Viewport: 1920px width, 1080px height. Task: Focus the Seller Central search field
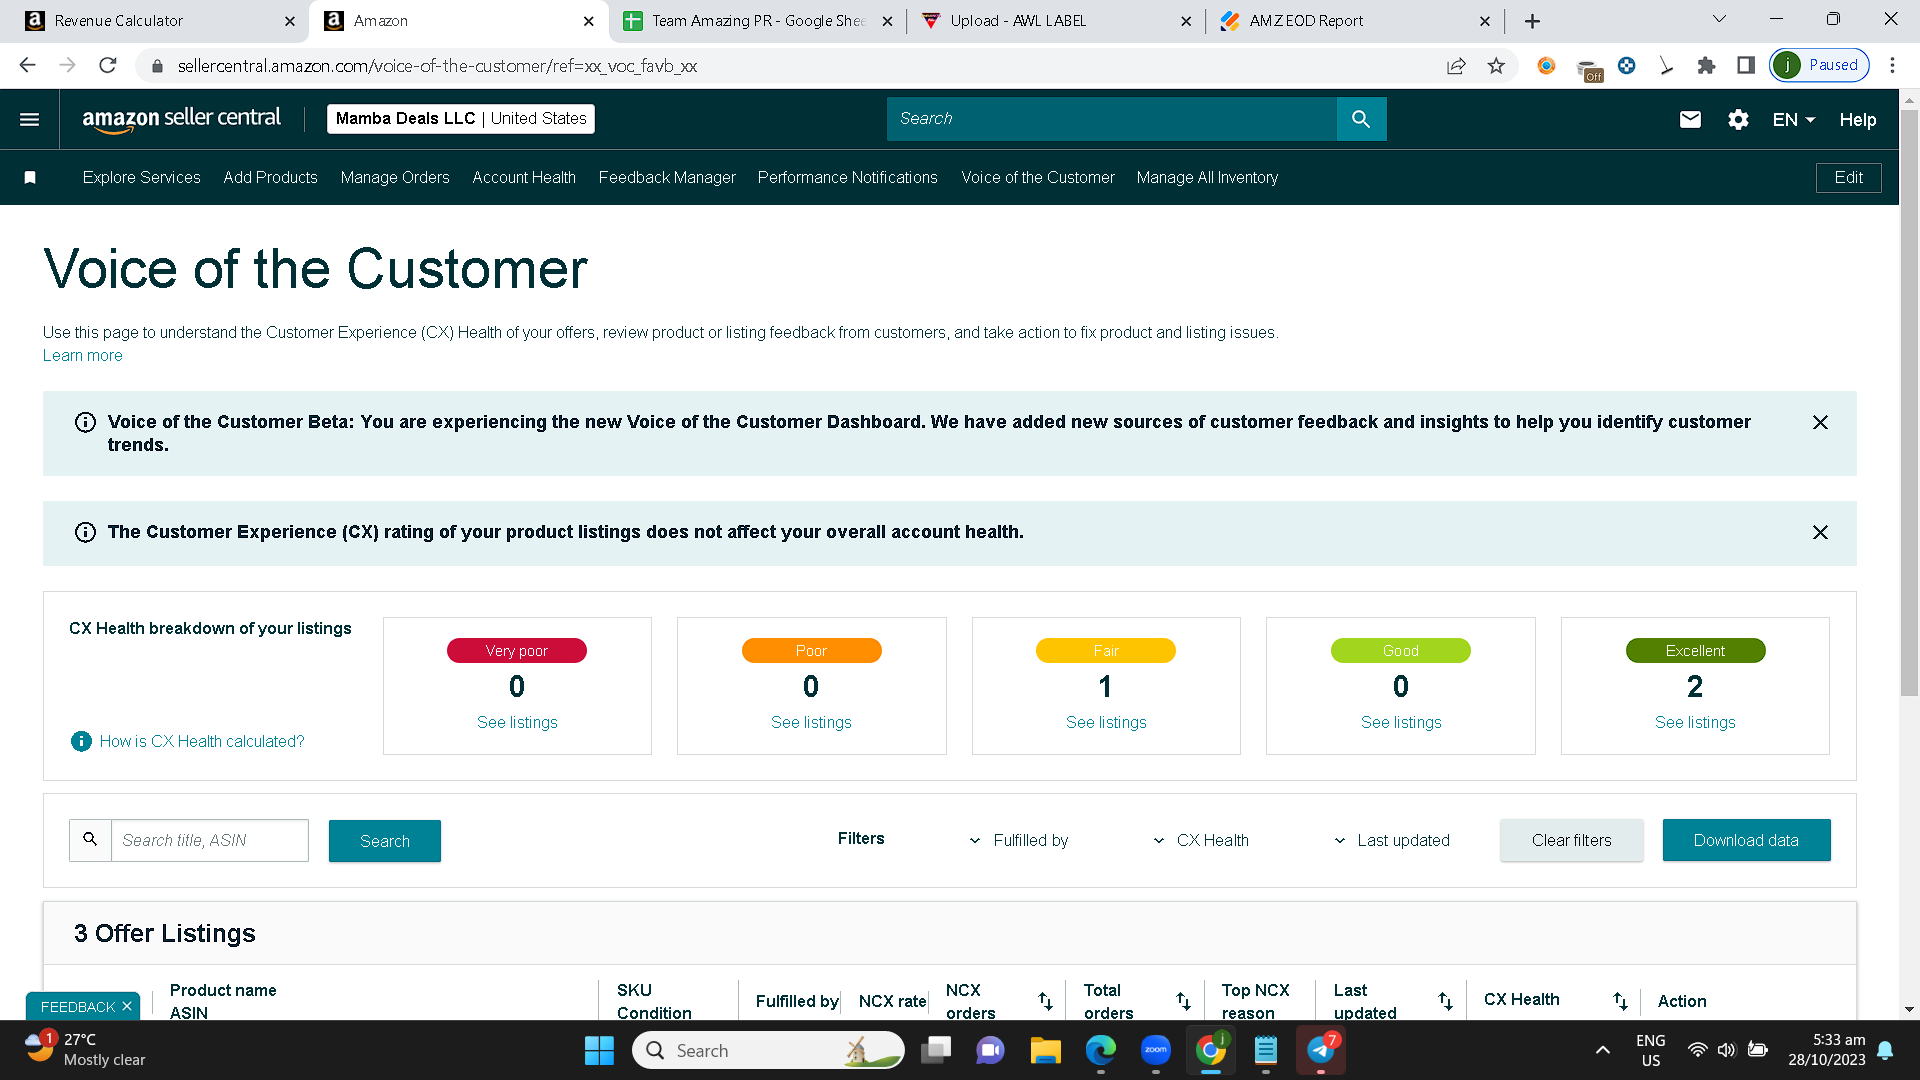click(x=1112, y=119)
